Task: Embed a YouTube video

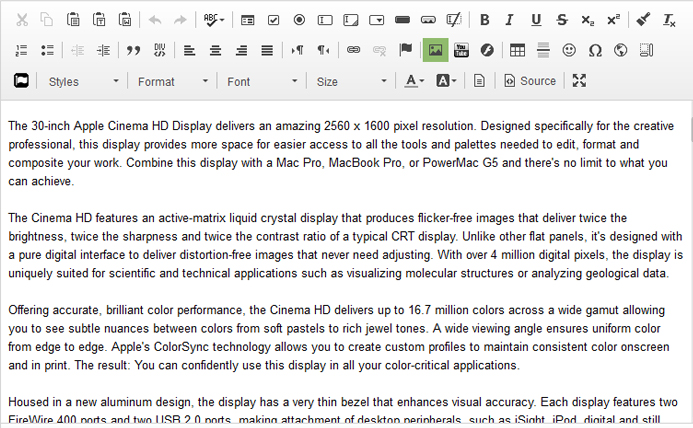Action: (x=461, y=50)
